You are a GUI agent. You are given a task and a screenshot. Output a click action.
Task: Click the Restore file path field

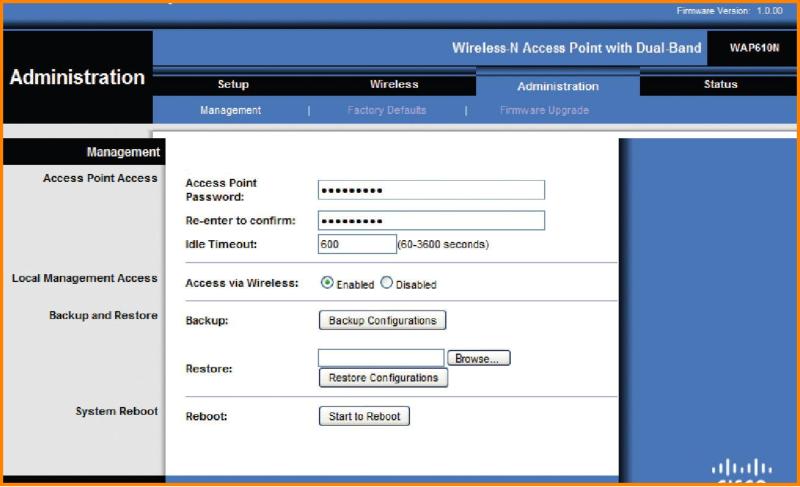coord(381,358)
